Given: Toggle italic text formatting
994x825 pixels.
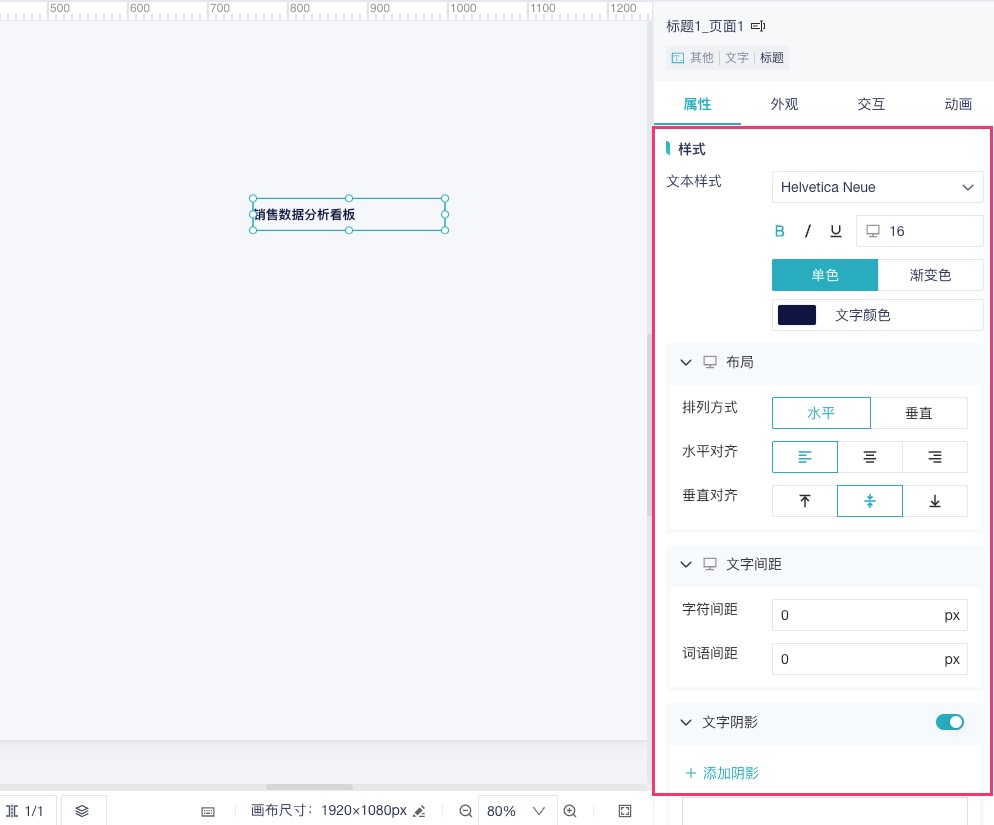Looking at the screenshot, I should pyautogui.click(x=808, y=231).
